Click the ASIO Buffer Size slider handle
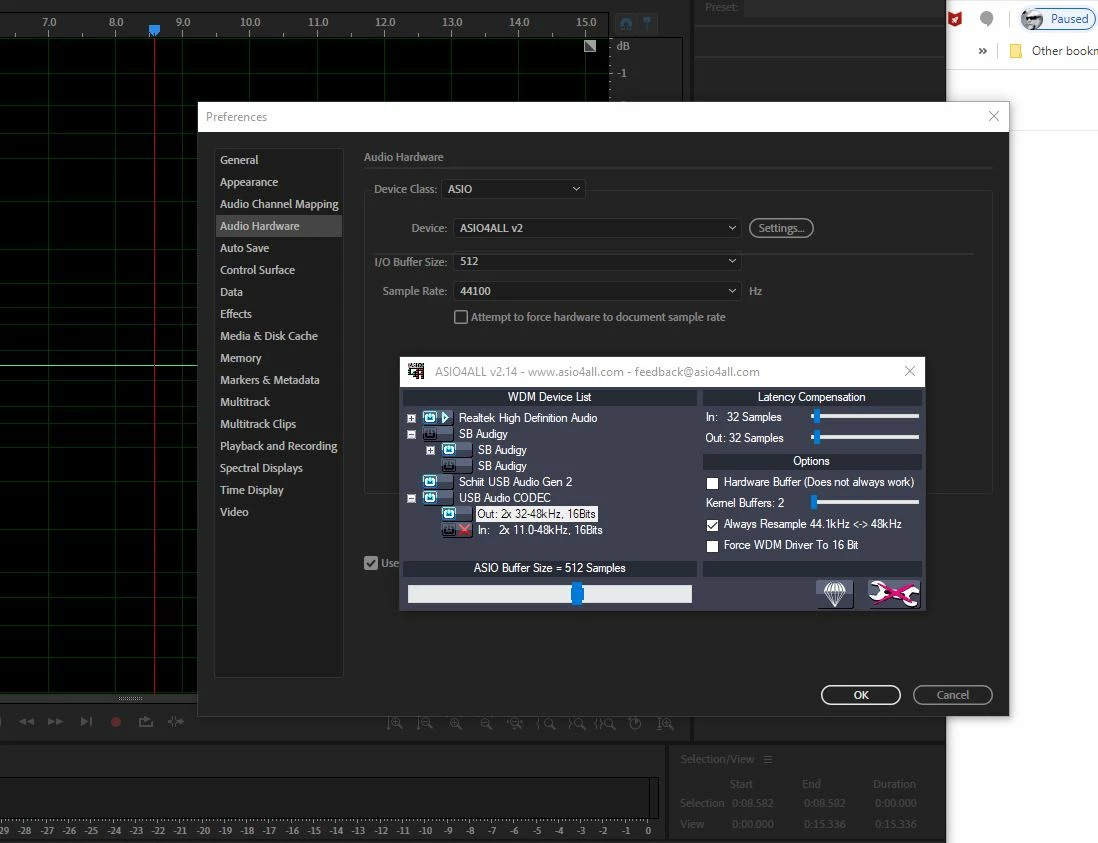 click(576, 594)
